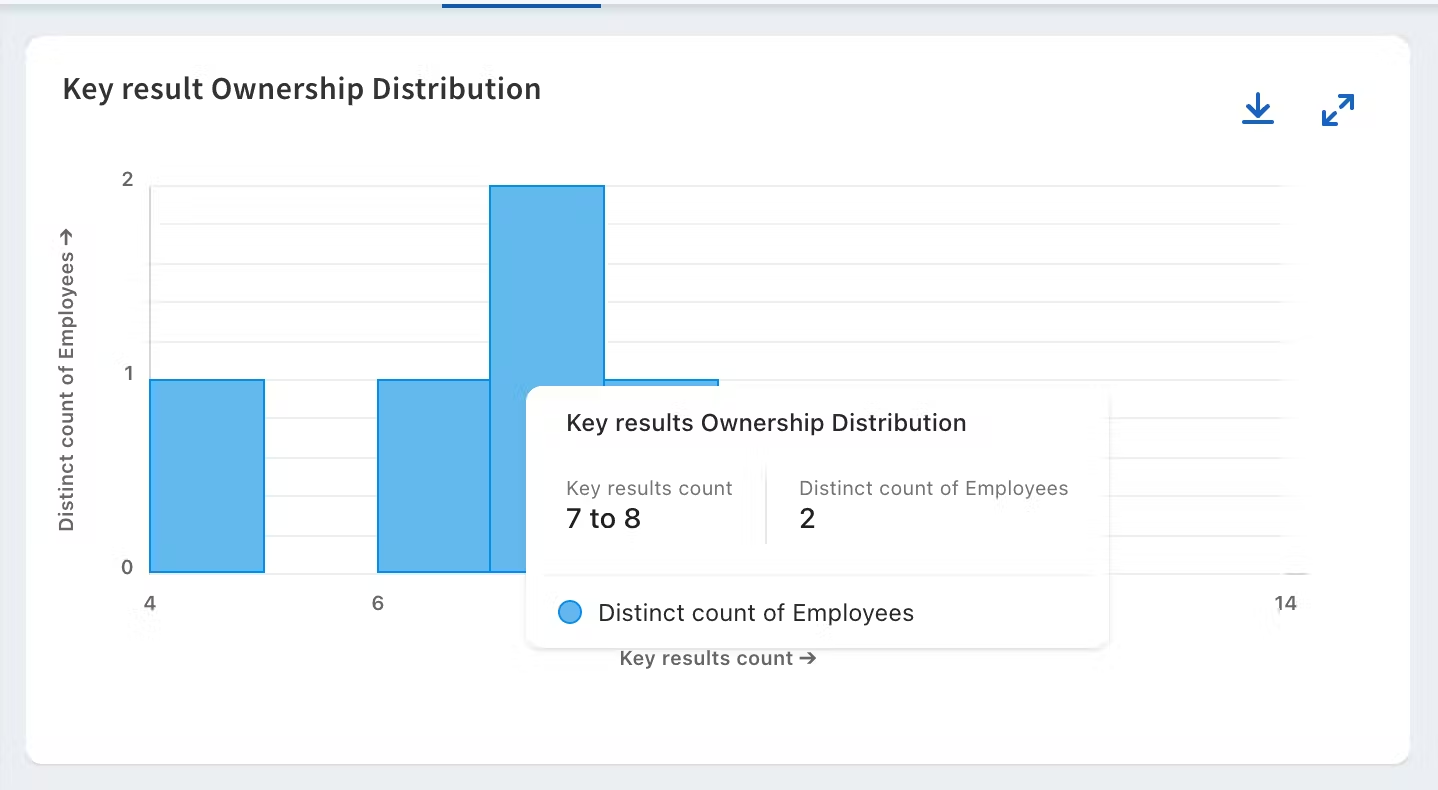Click the 'Key result Ownership Distribution' card title
This screenshot has height=790, width=1438.
tap(301, 89)
